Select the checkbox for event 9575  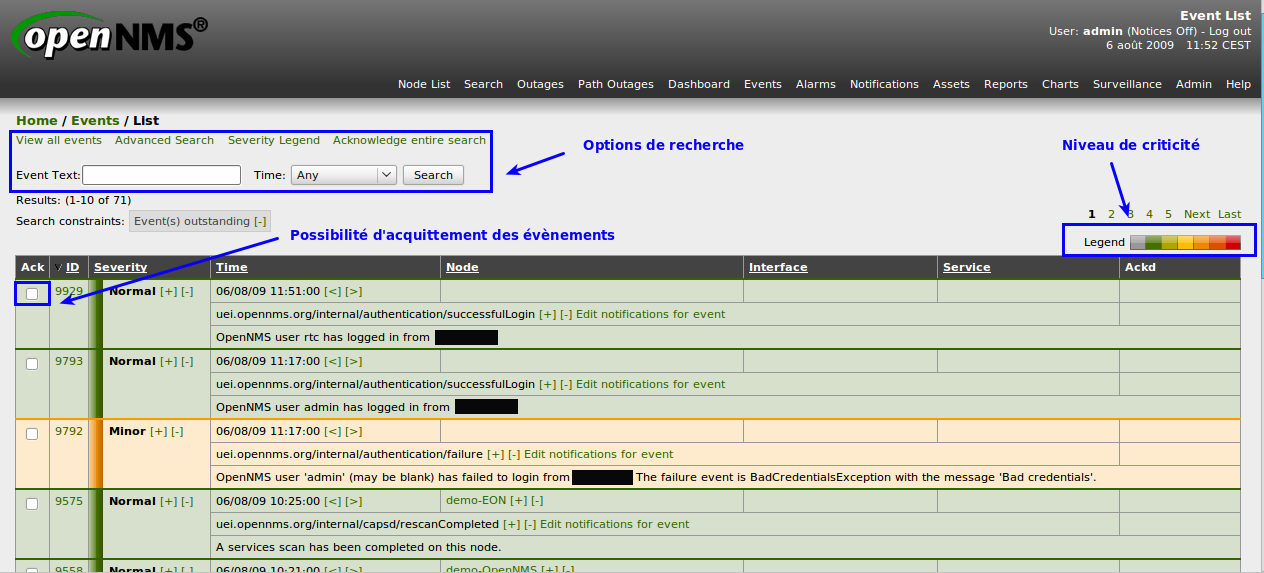click(x=32, y=504)
